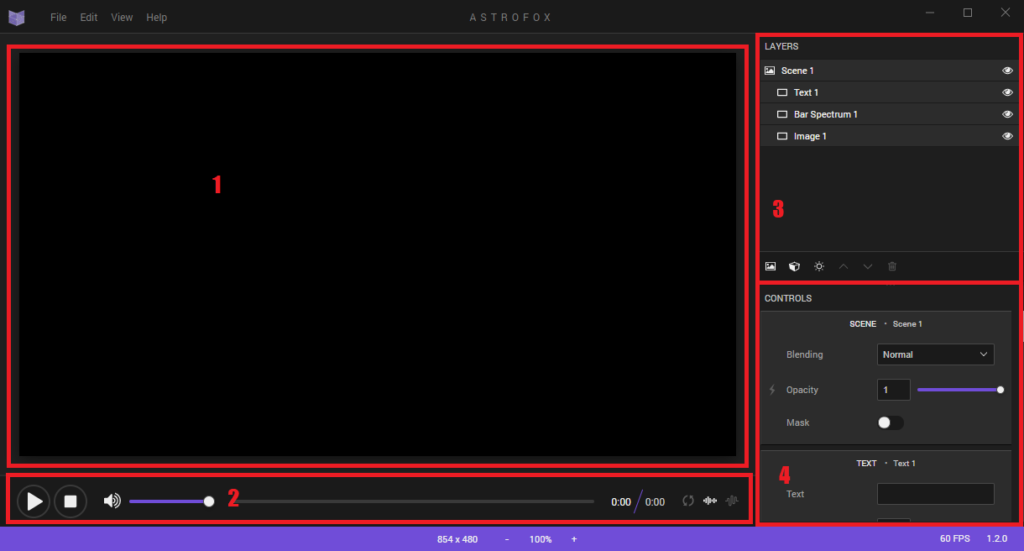Minimize the Astrofox window
This screenshot has width=1024, height=551.
[x=930, y=13]
